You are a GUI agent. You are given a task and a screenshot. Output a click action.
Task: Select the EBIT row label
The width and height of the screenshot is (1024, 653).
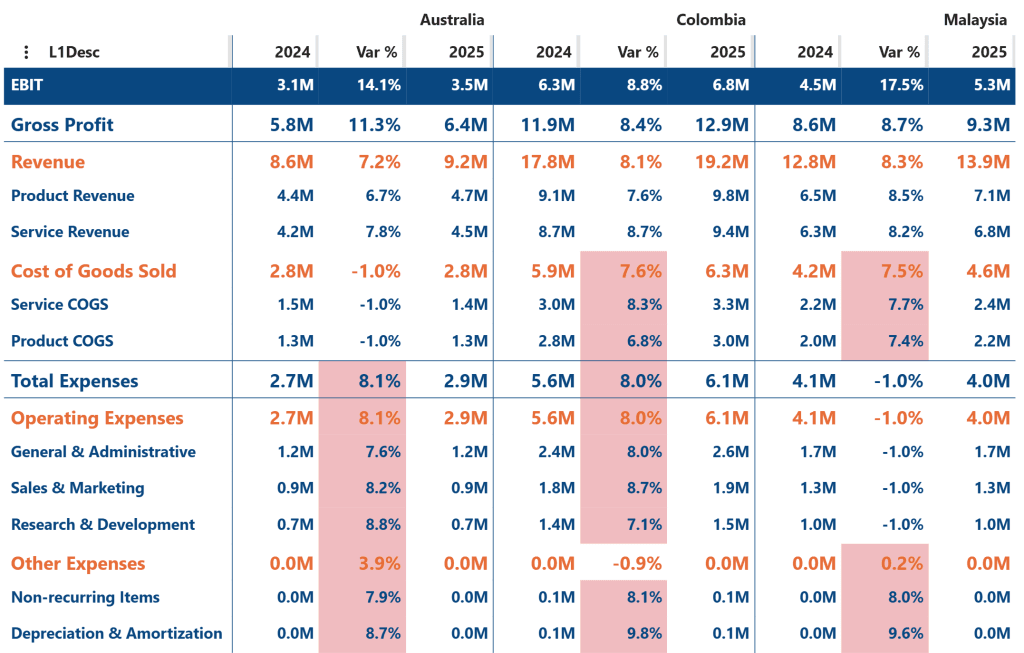pyautogui.click(x=27, y=85)
